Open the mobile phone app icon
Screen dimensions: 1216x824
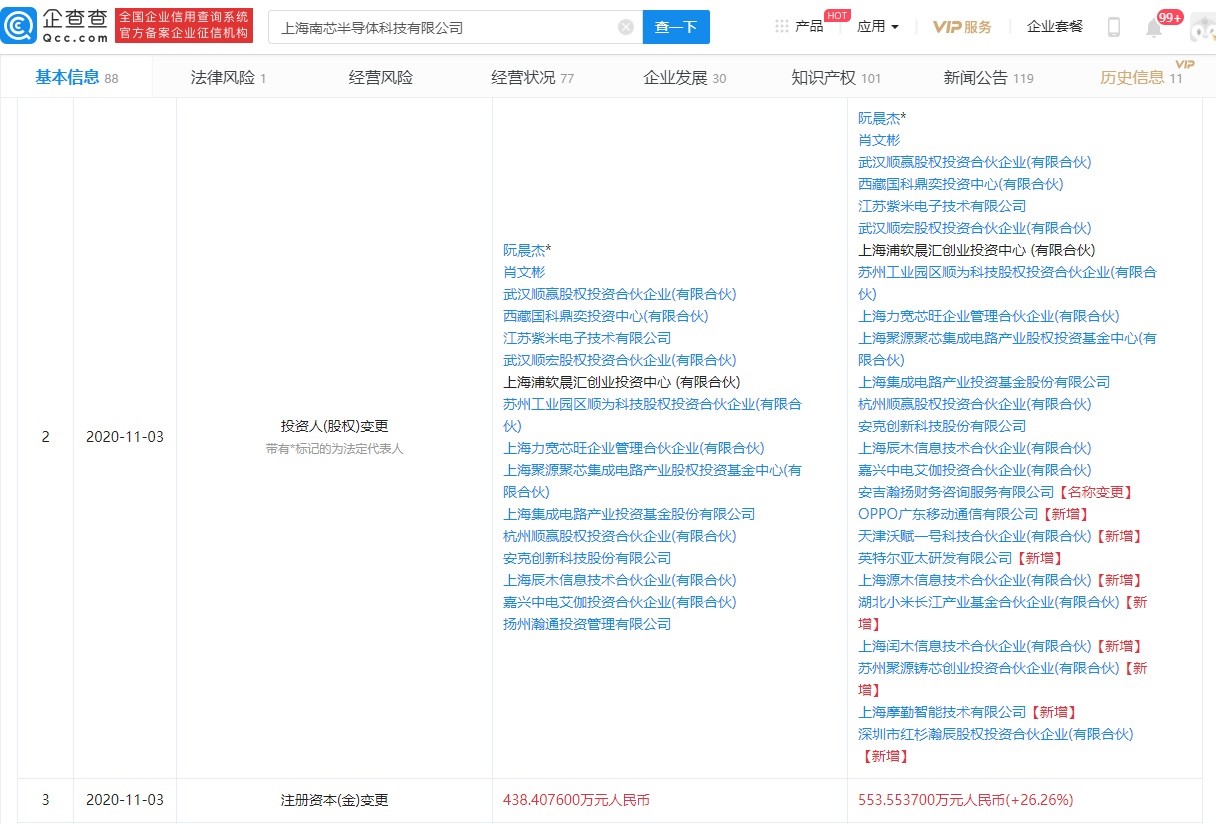click(1114, 27)
